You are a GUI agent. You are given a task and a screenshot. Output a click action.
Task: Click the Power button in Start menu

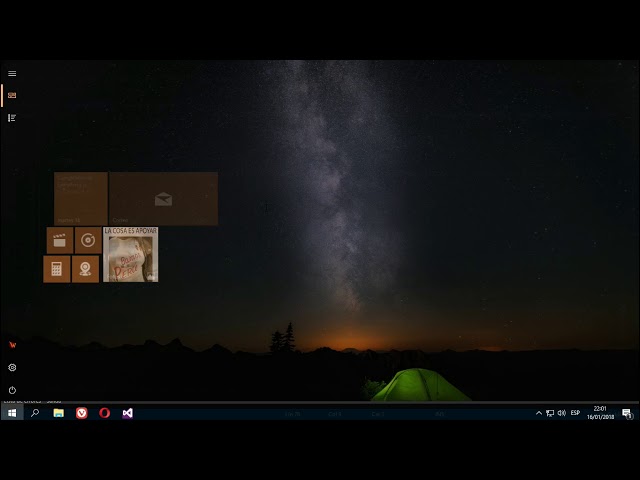click(x=12, y=390)
